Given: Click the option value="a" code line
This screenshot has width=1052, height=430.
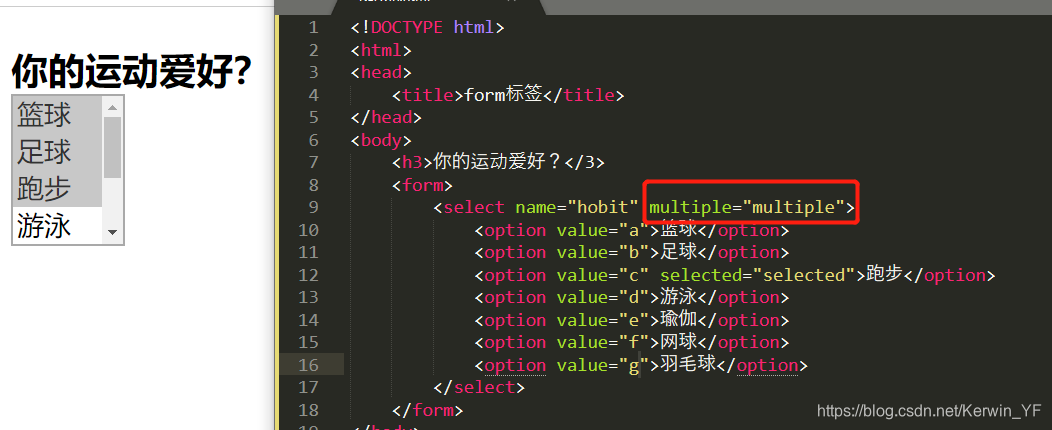Looking at the screenshot, I should tap(631, 230).
